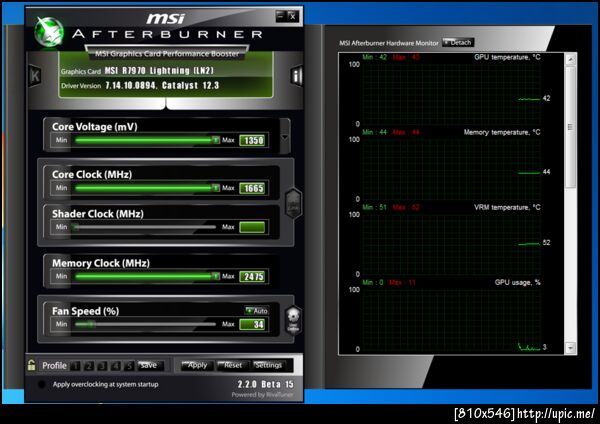
Task: Click the hardware monitor scrollbar up arrow
Action: (x=571, y=59)
